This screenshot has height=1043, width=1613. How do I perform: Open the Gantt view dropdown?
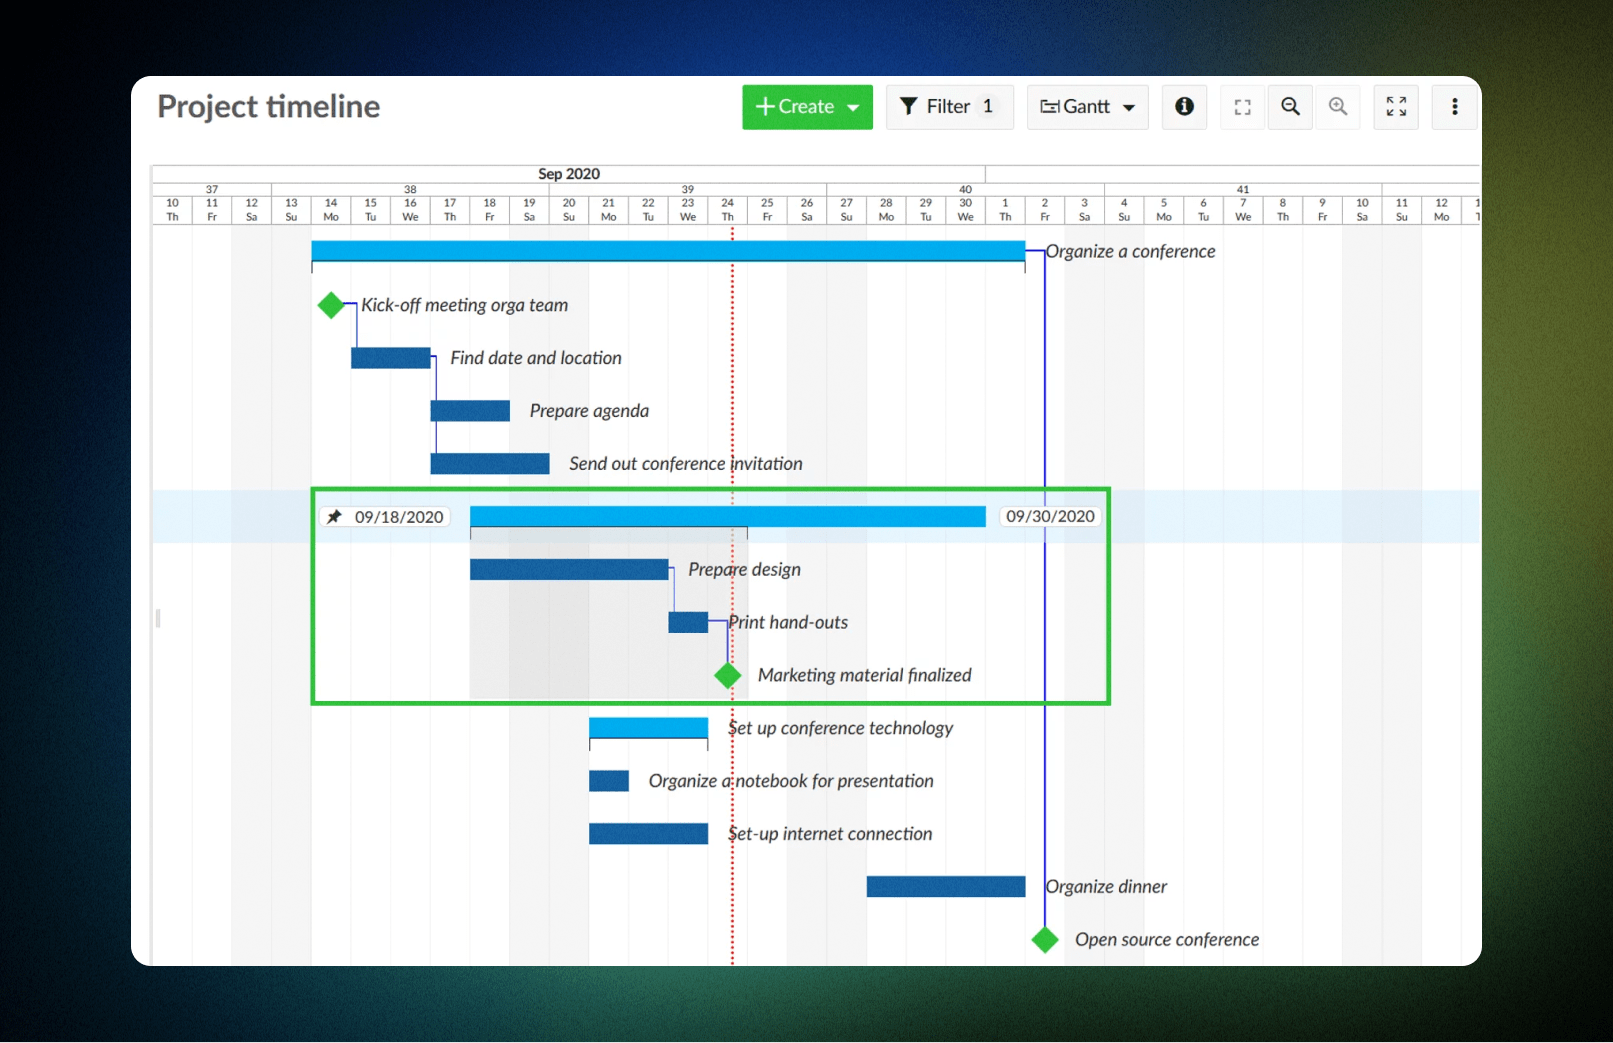1087,107
